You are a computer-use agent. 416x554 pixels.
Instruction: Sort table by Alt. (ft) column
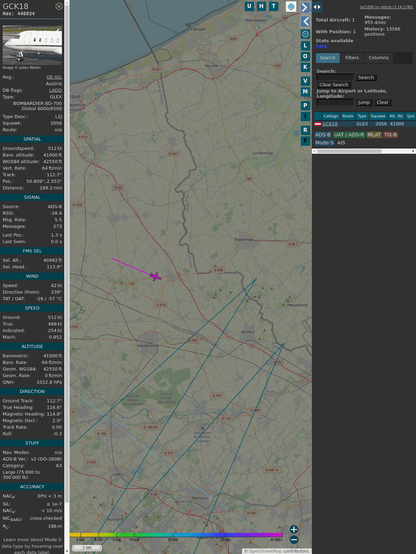point(396,116)
